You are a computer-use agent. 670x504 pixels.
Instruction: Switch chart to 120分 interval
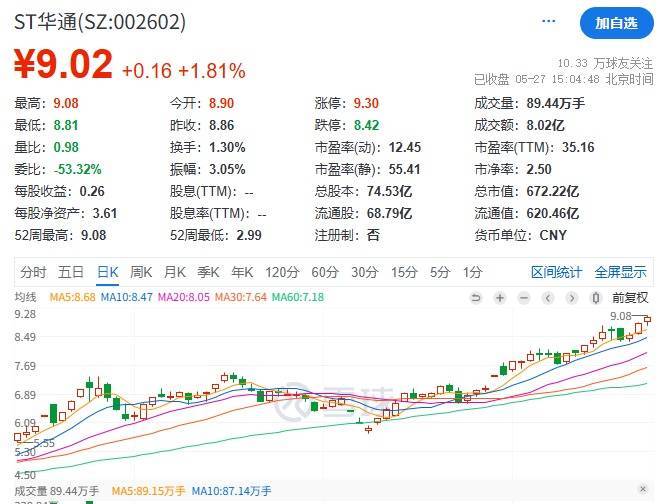[282, 272]
